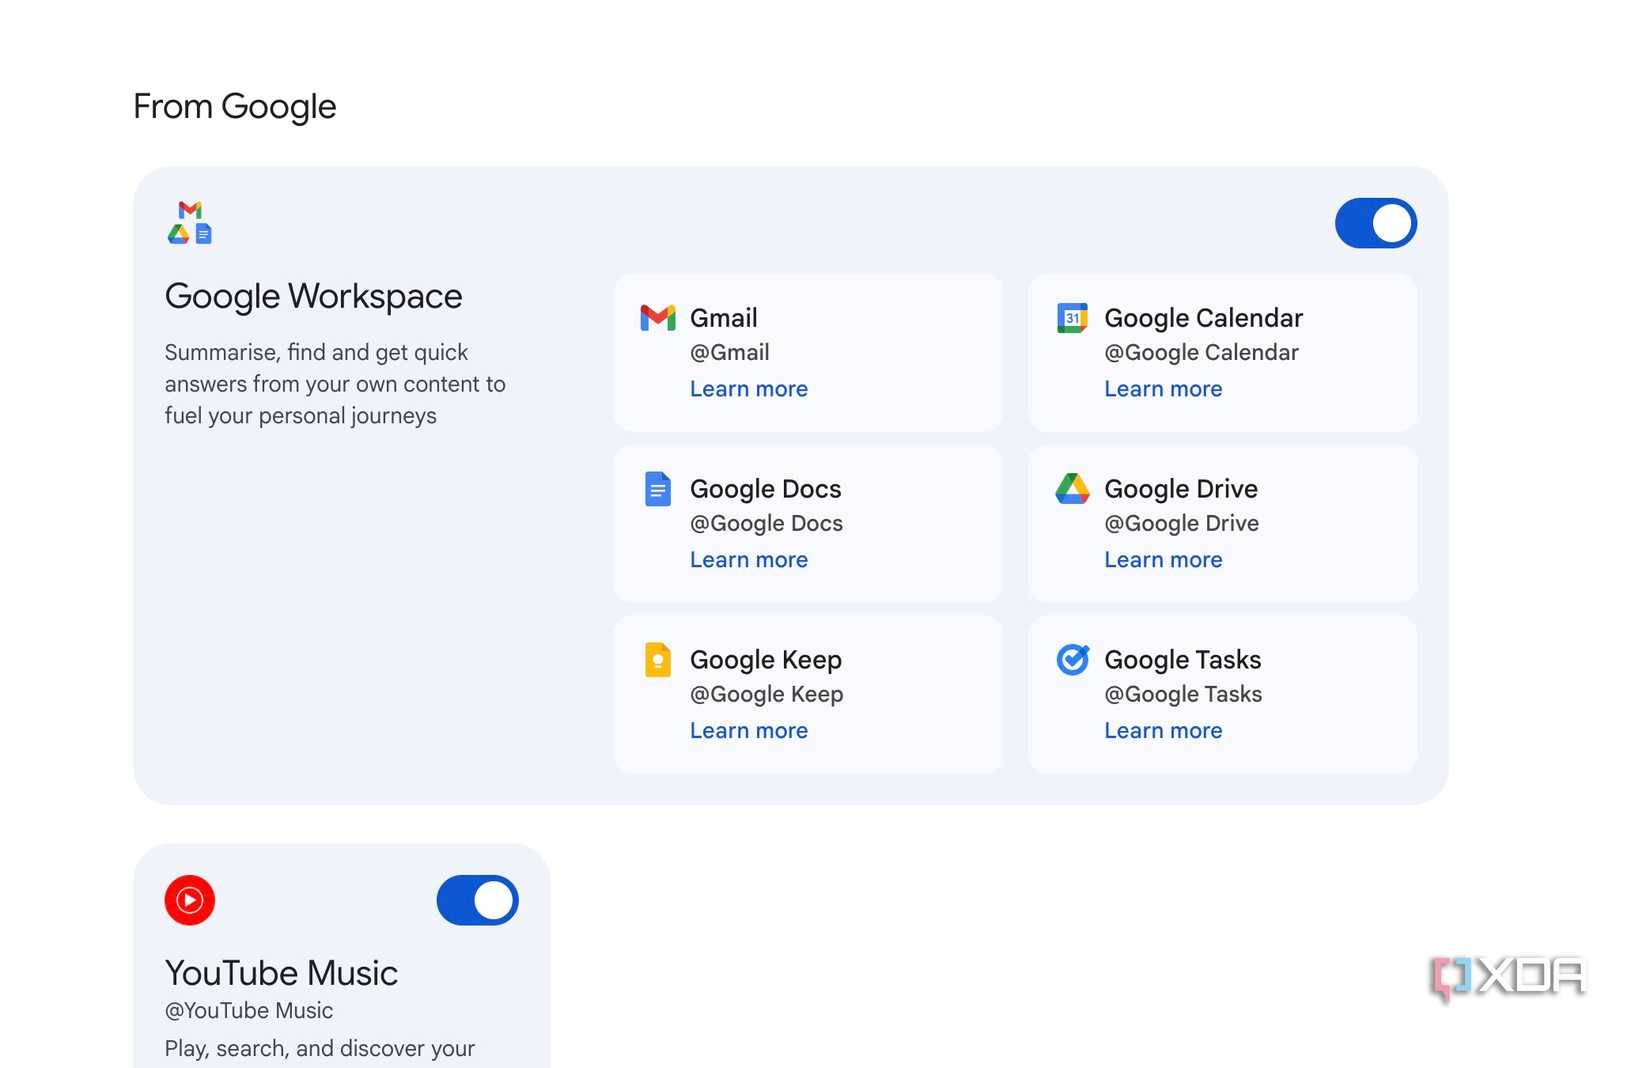Open Learn more for Google Drive
1650x1068 pixels.
click(x=1163, y=560)
